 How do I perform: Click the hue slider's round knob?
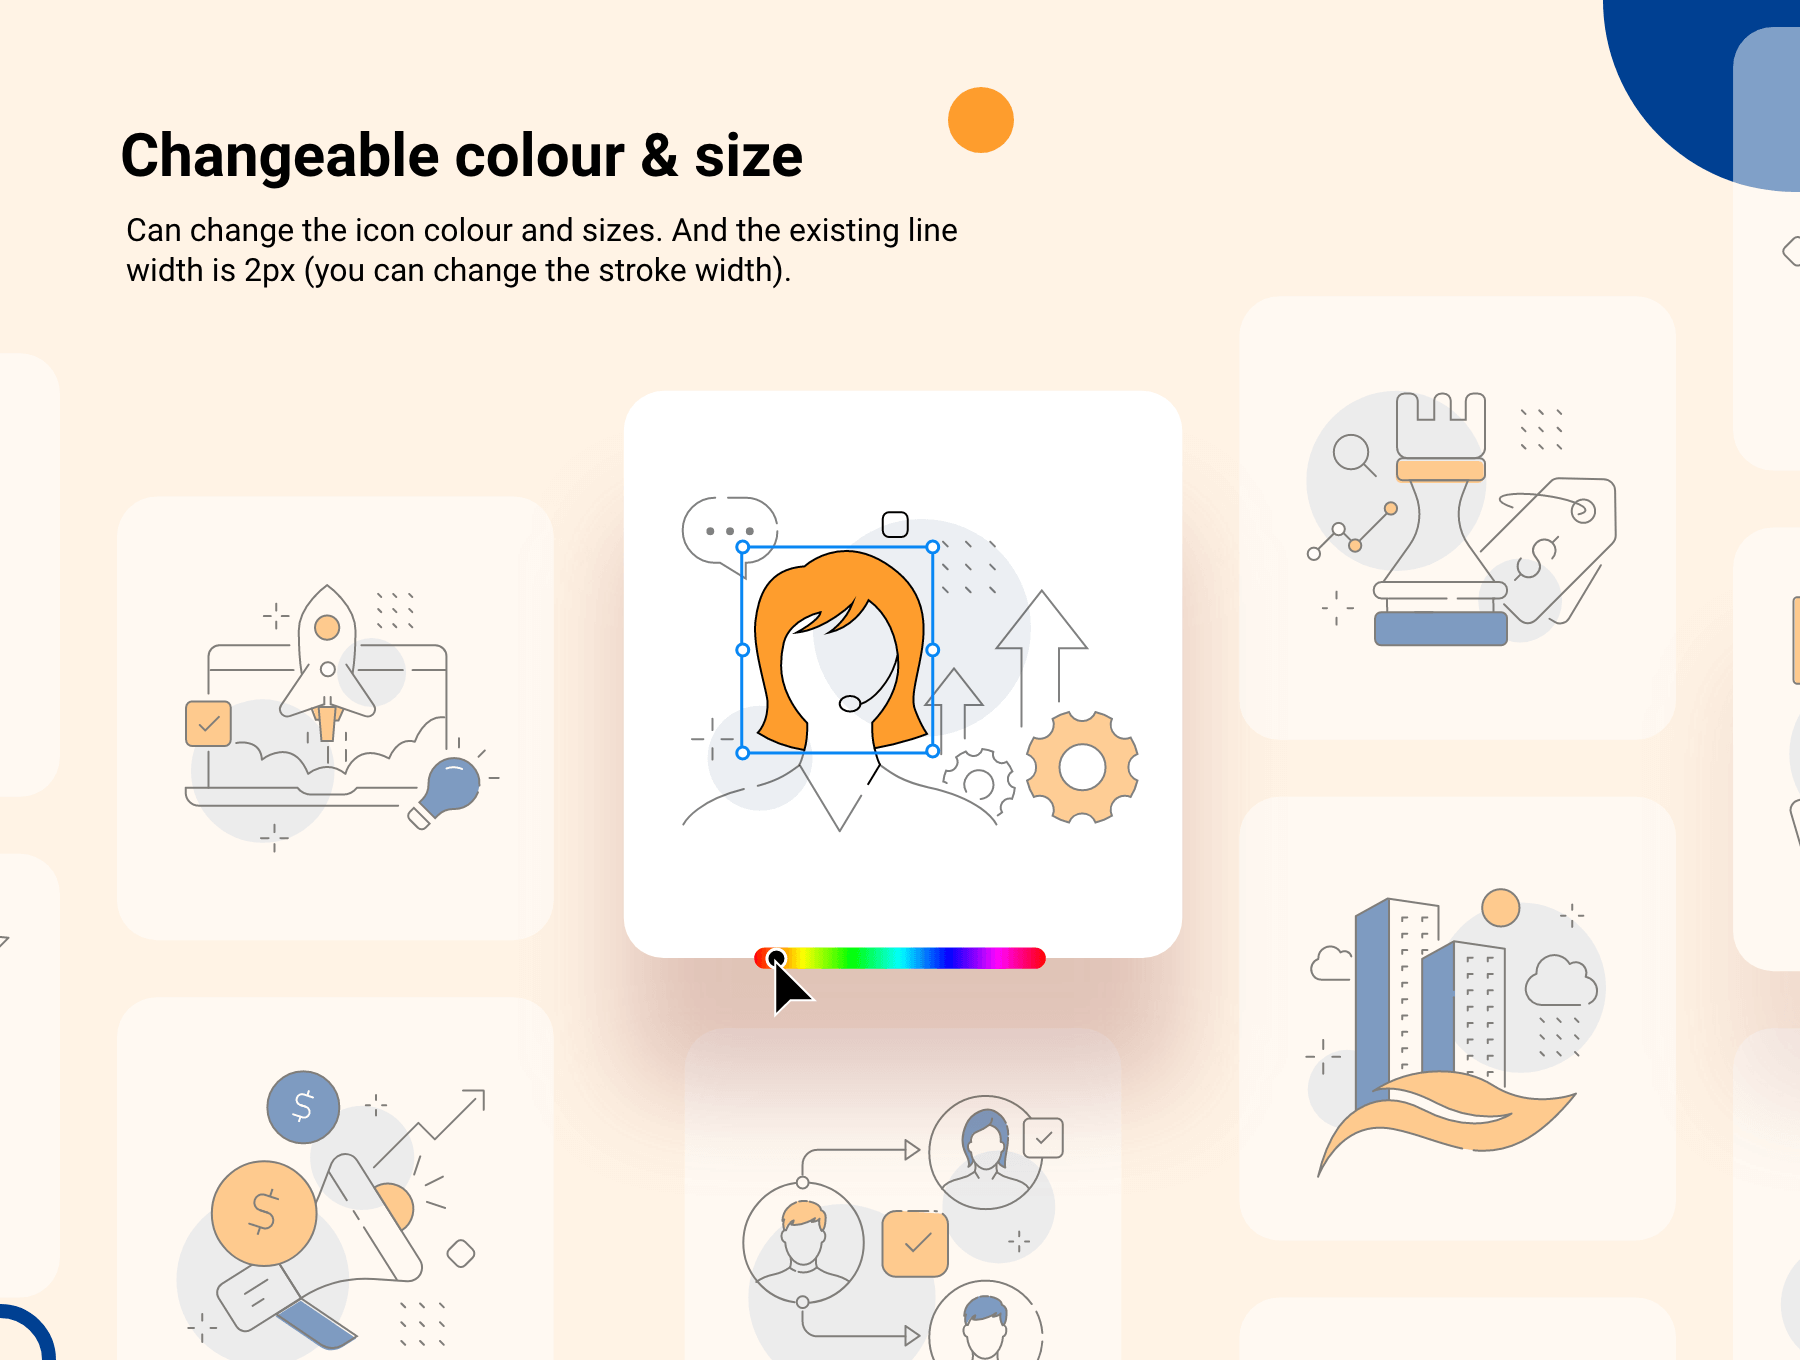coord(776,959)
